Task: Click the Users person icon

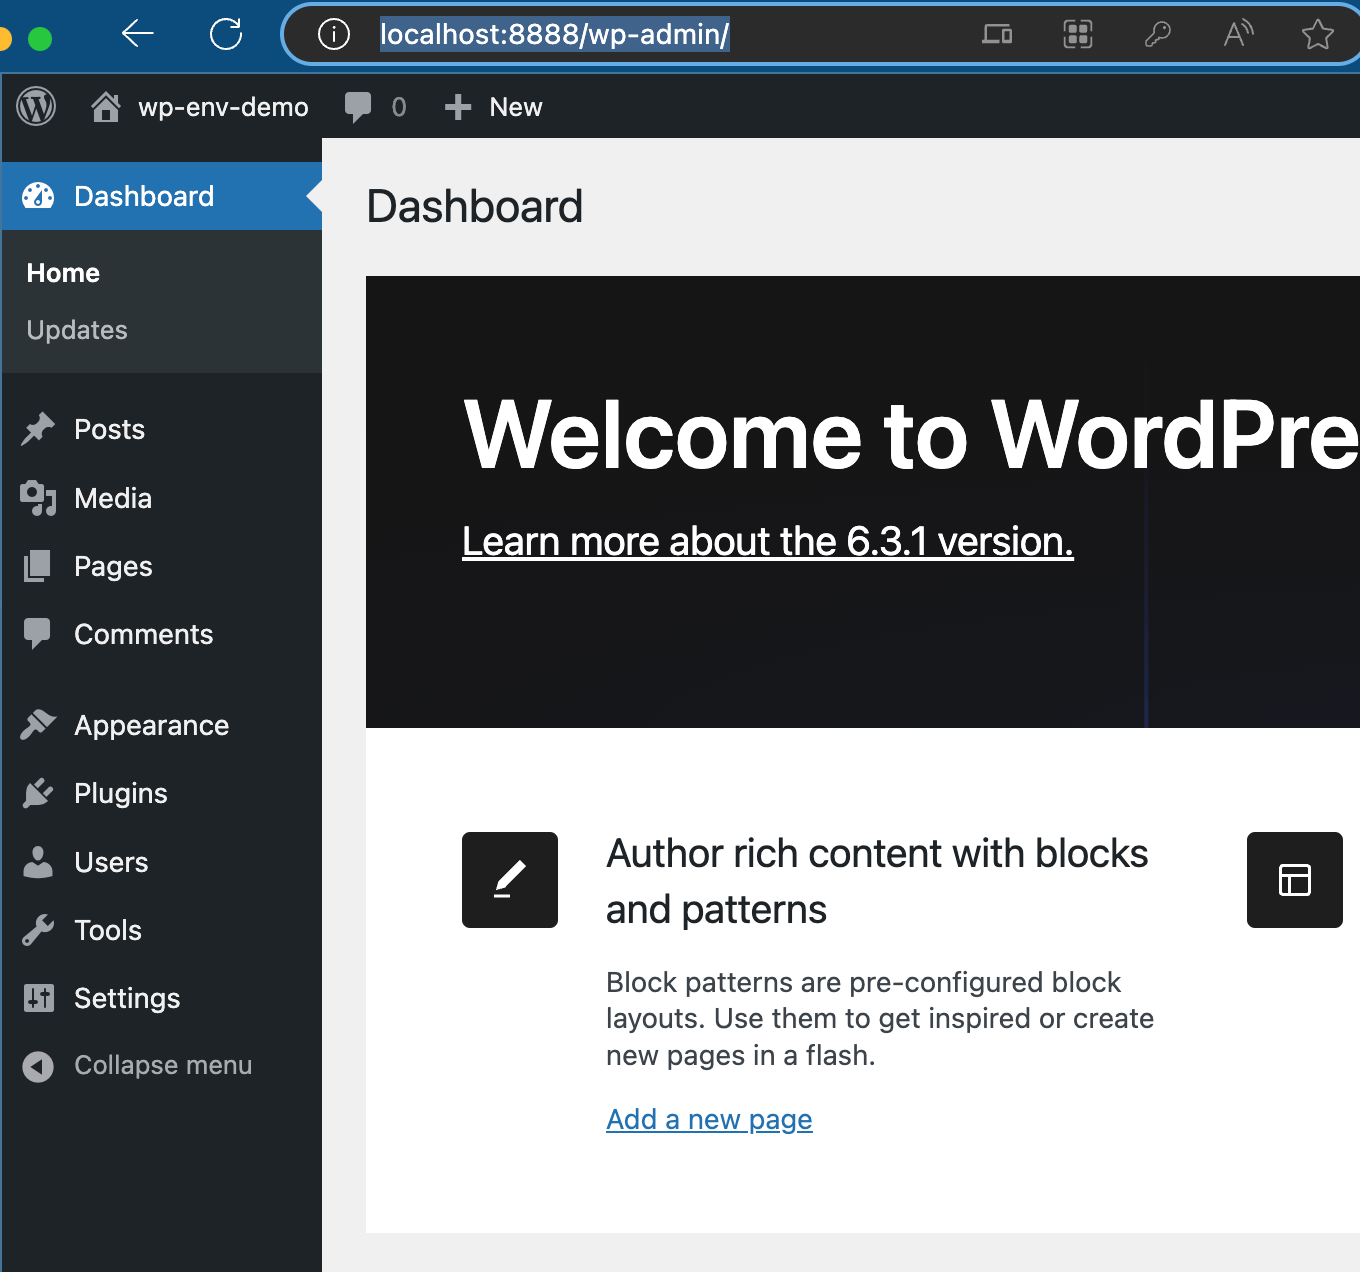Action: point(38,862)
